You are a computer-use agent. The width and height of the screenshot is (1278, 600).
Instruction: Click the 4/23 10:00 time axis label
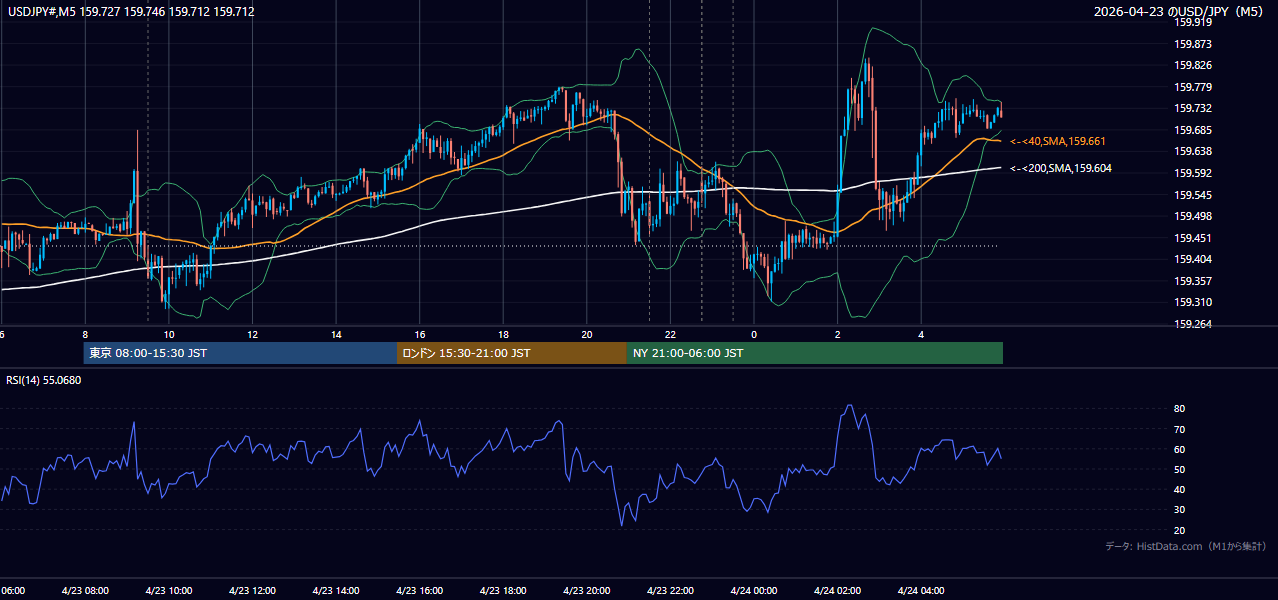tap(168, 591)
